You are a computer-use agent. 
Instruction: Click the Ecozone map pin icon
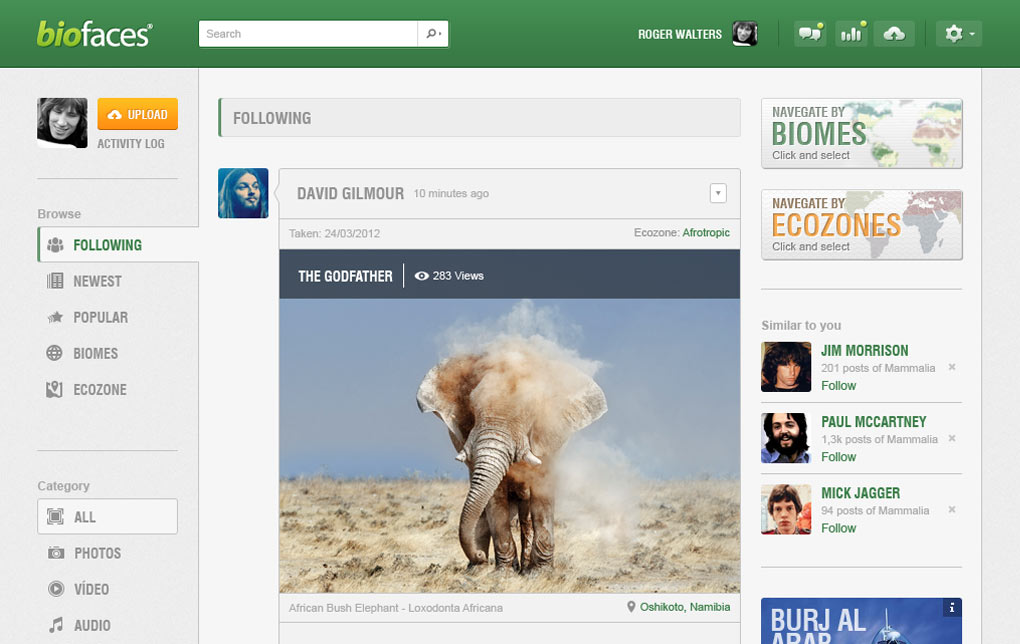(55, 390)
